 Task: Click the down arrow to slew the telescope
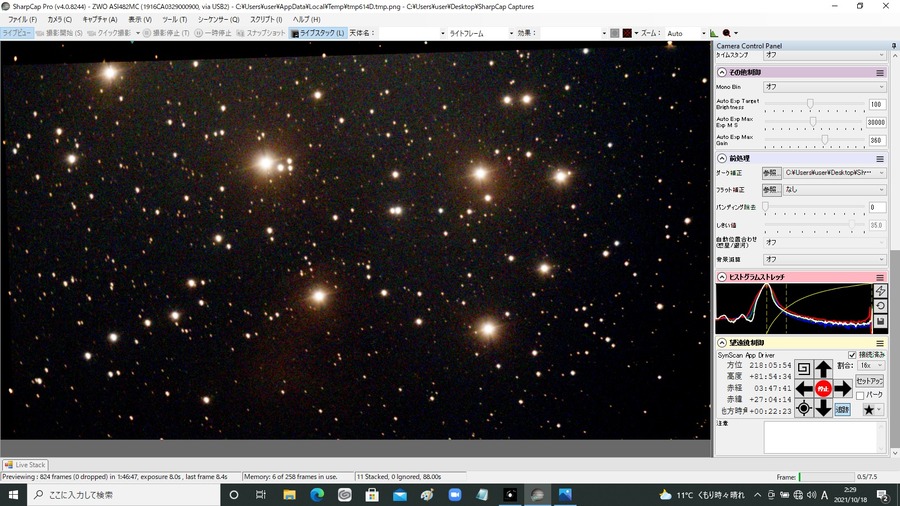pos(824,408)
